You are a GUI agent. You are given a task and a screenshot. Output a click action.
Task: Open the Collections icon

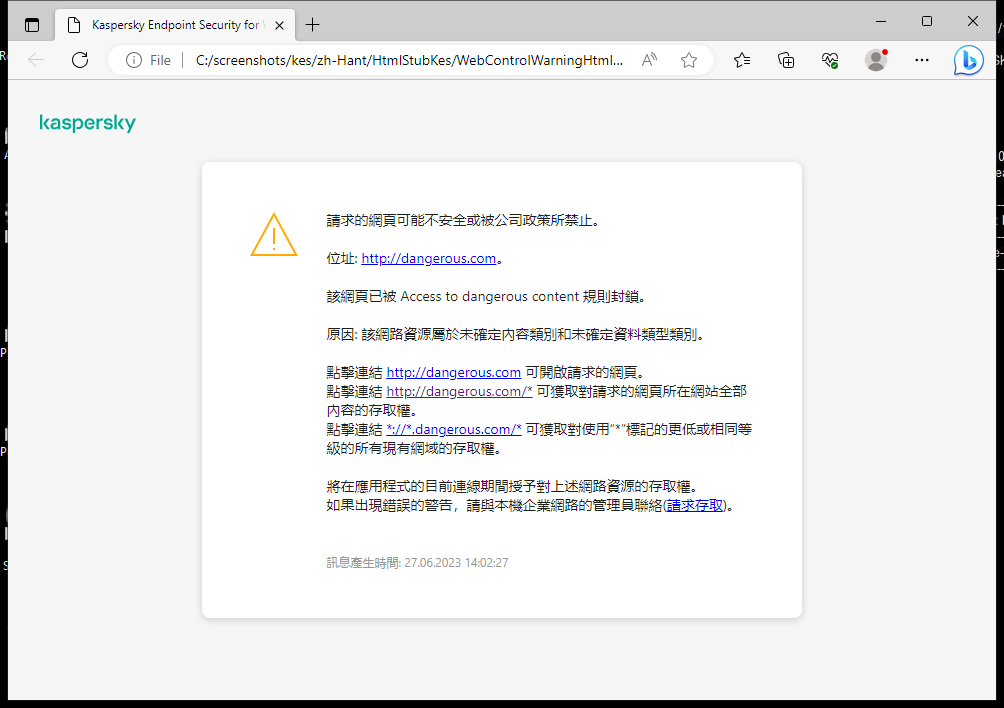786,60
